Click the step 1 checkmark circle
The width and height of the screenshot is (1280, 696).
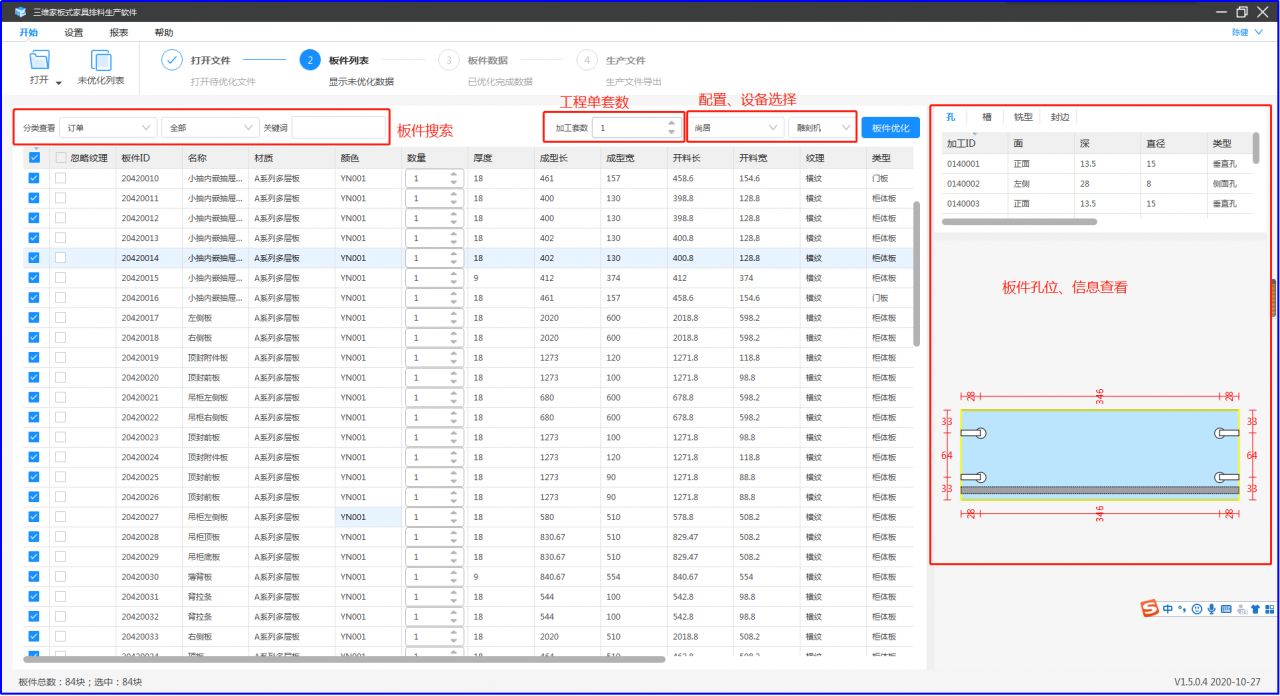(172, 60)
